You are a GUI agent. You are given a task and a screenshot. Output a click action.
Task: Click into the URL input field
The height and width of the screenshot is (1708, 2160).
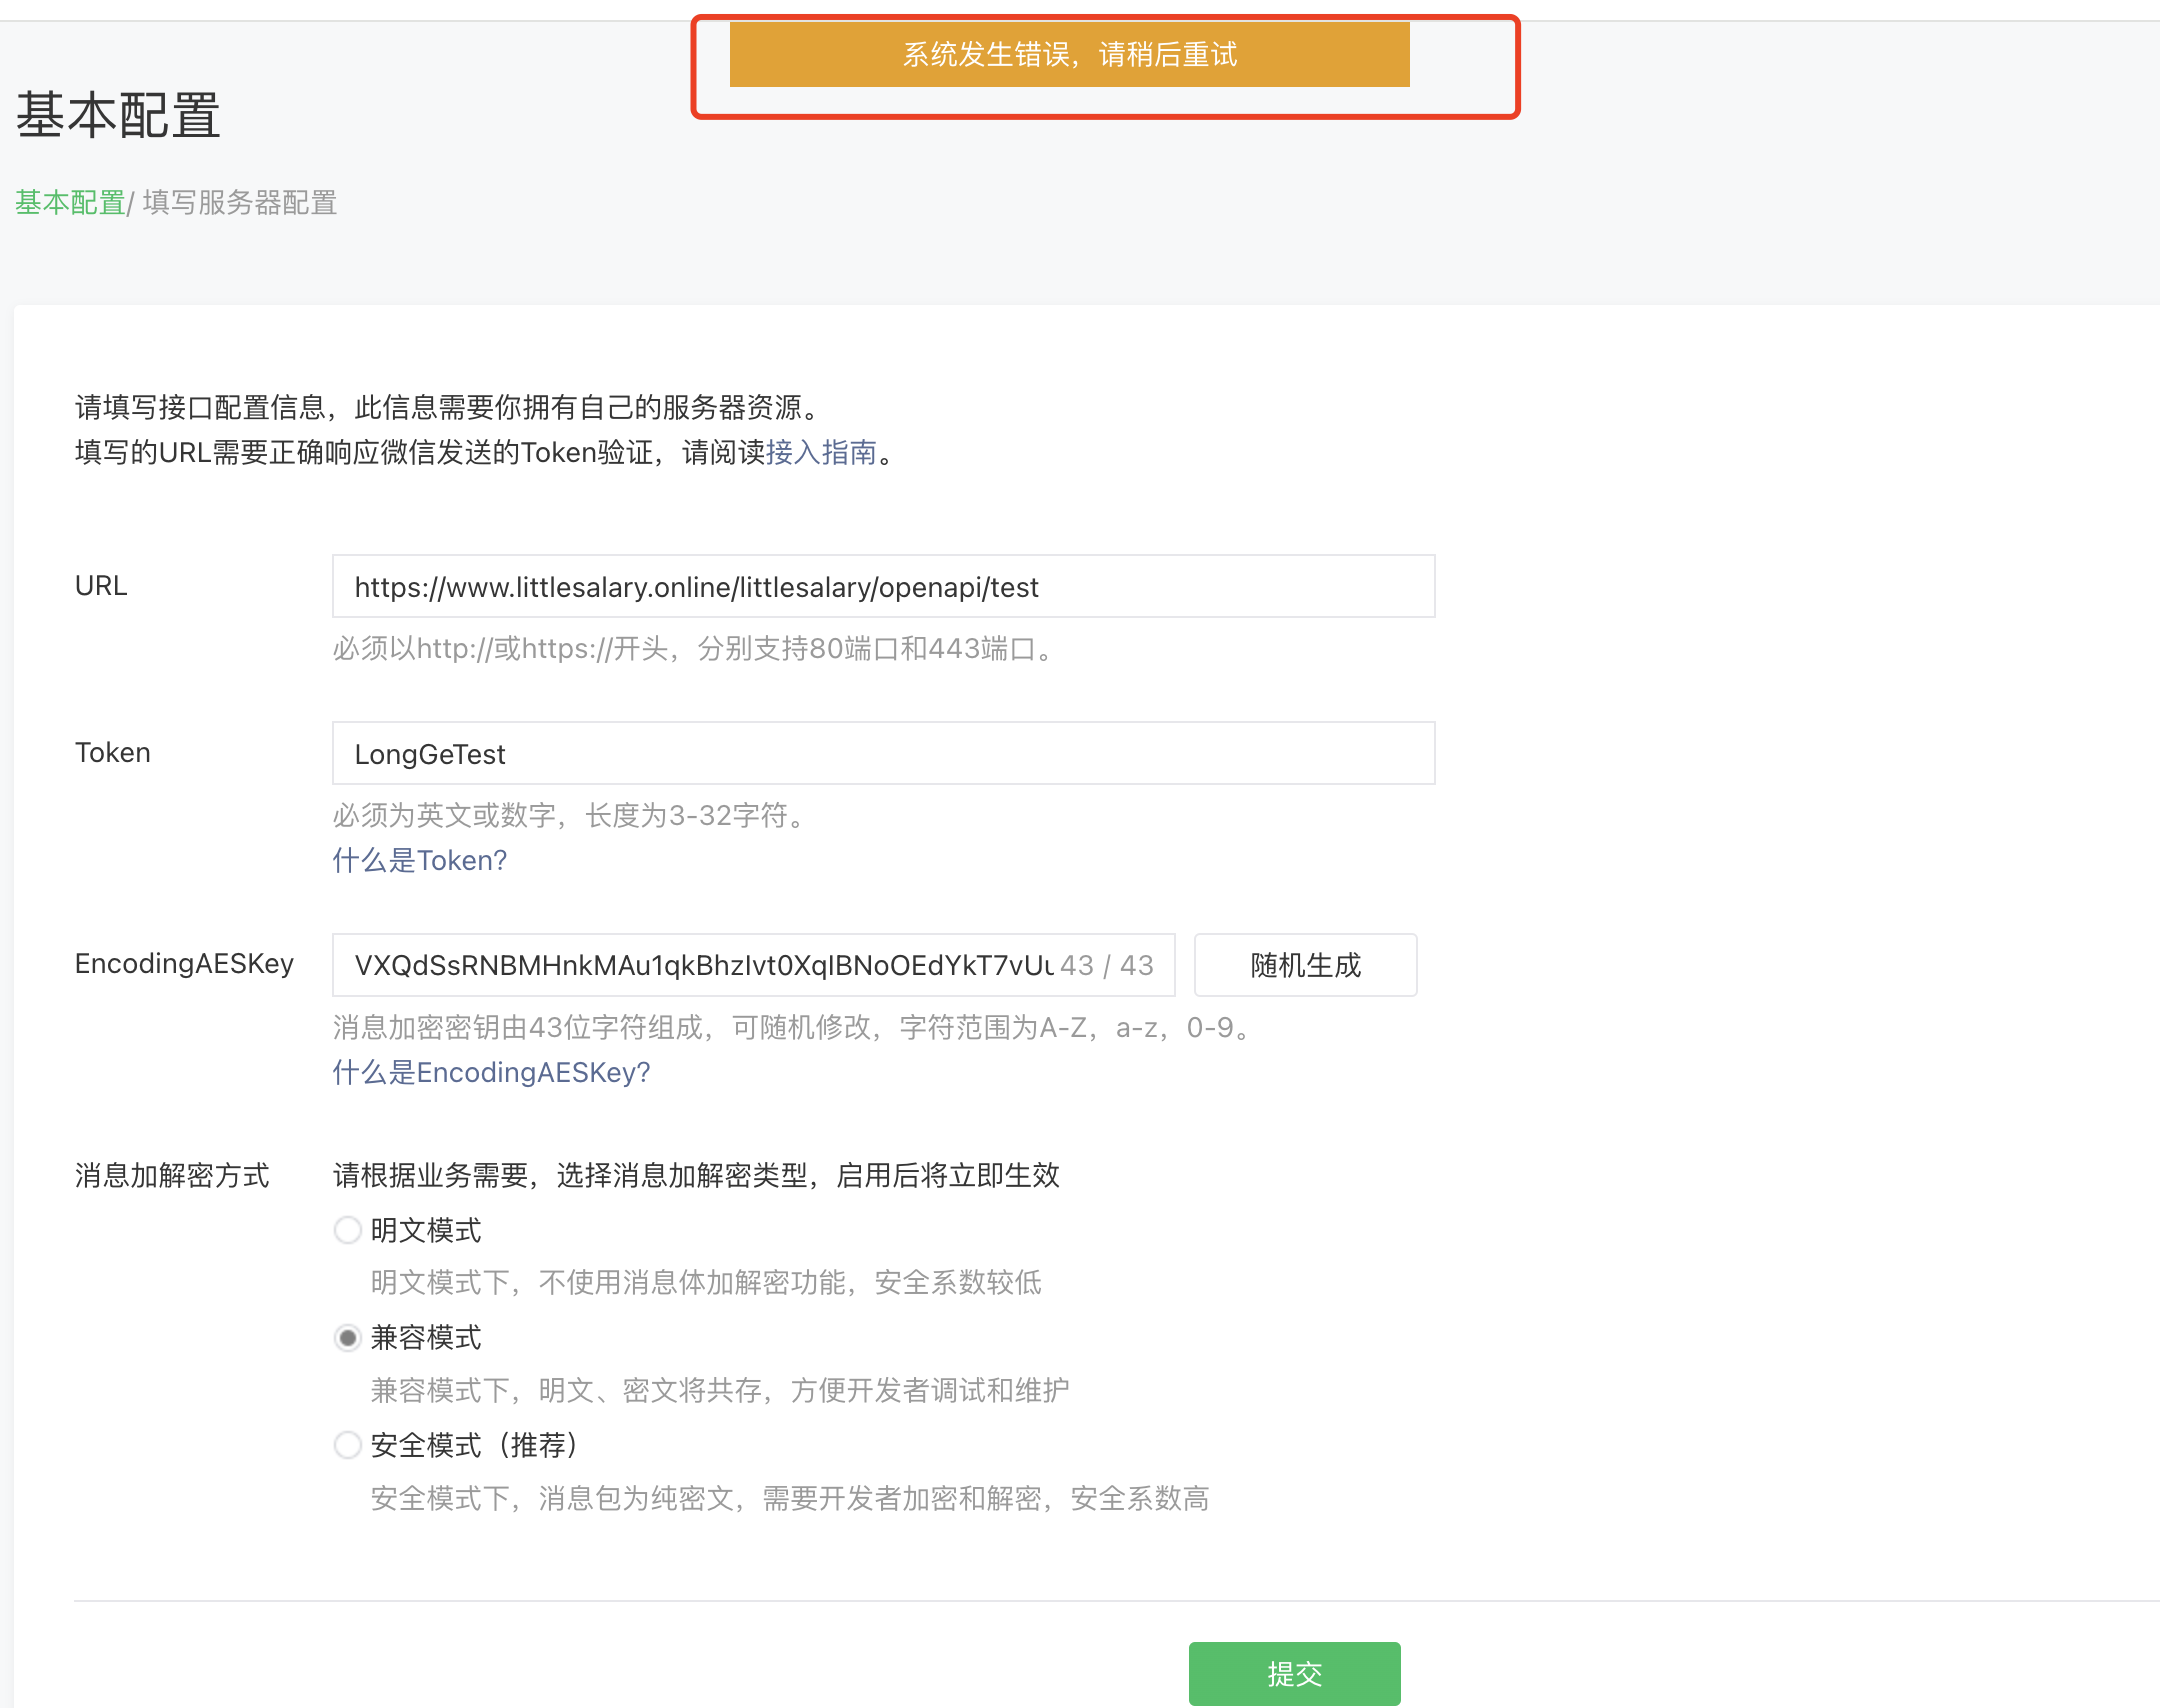[x=883, y=587]
